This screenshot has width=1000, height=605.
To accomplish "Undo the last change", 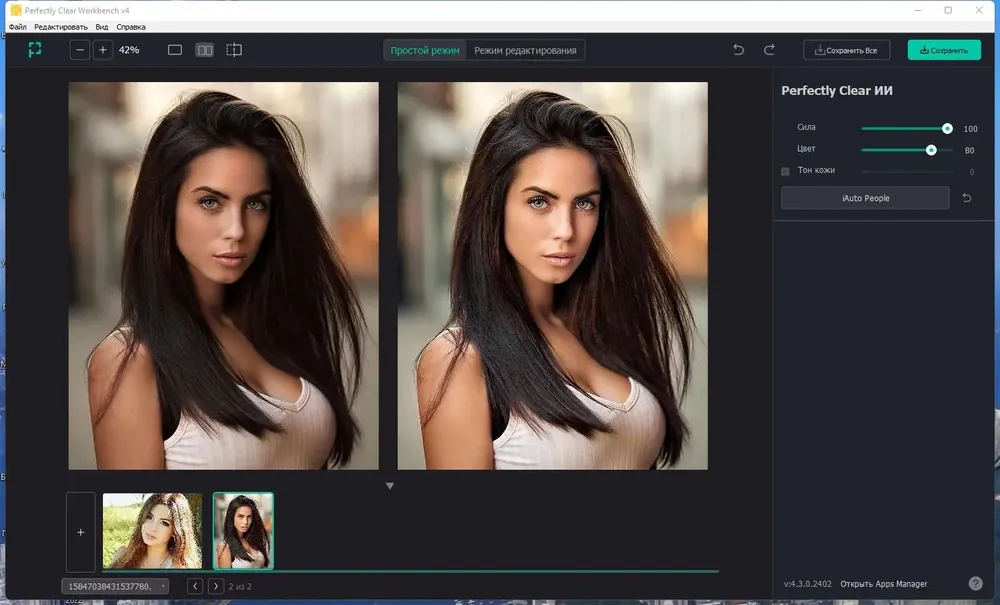I will point(739,50).
